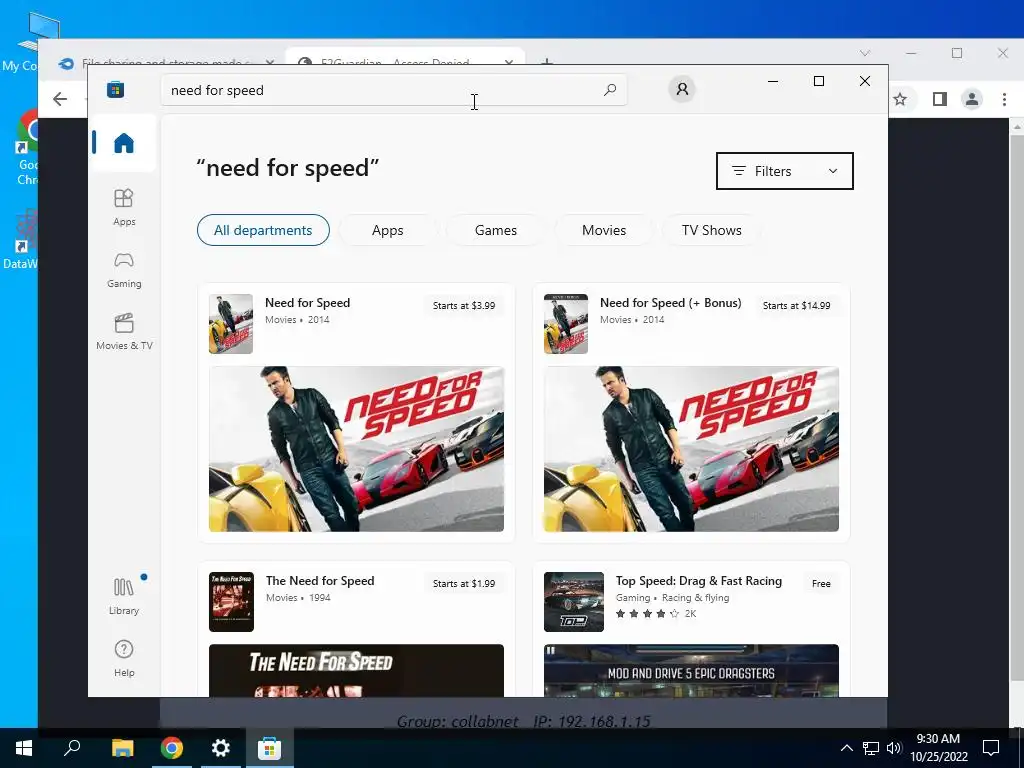The image size is (1024, 768).
Task: Switch to the File sharing Chrome tab
Action: coord(165,61)
